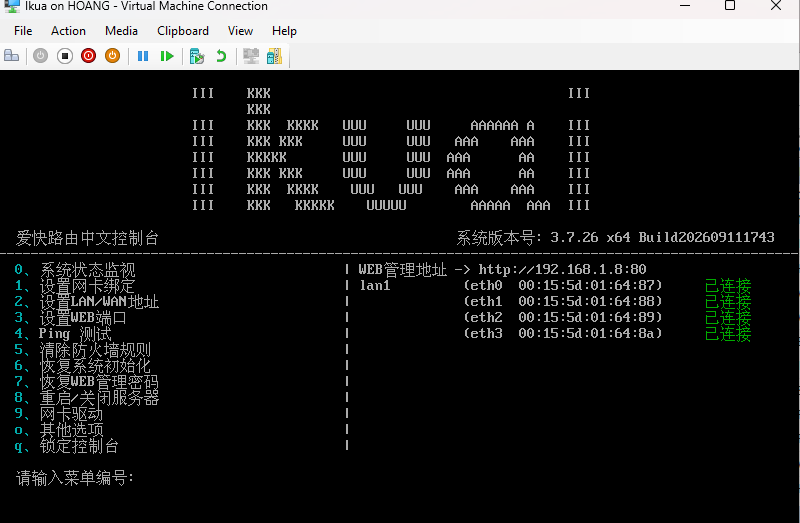
Task: Click menu option 5 清除防火墙规则
Action: 83,350
